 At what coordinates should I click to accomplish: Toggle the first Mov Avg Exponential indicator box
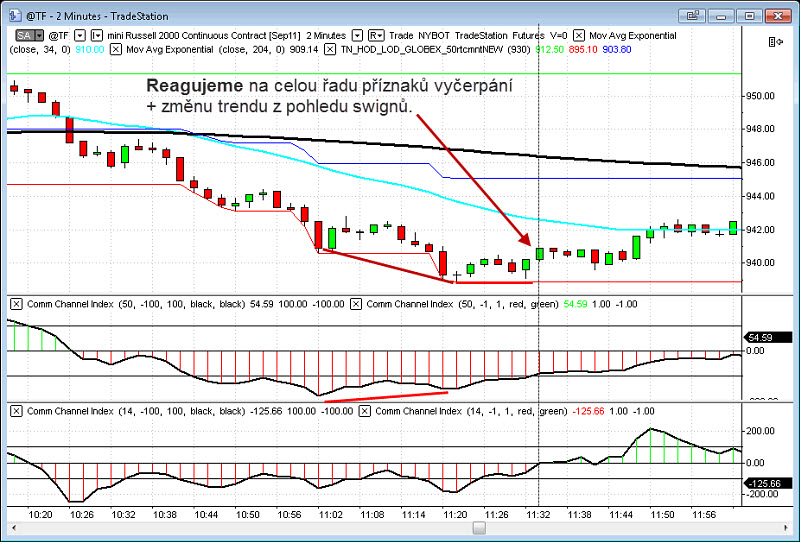coord(579,36)
